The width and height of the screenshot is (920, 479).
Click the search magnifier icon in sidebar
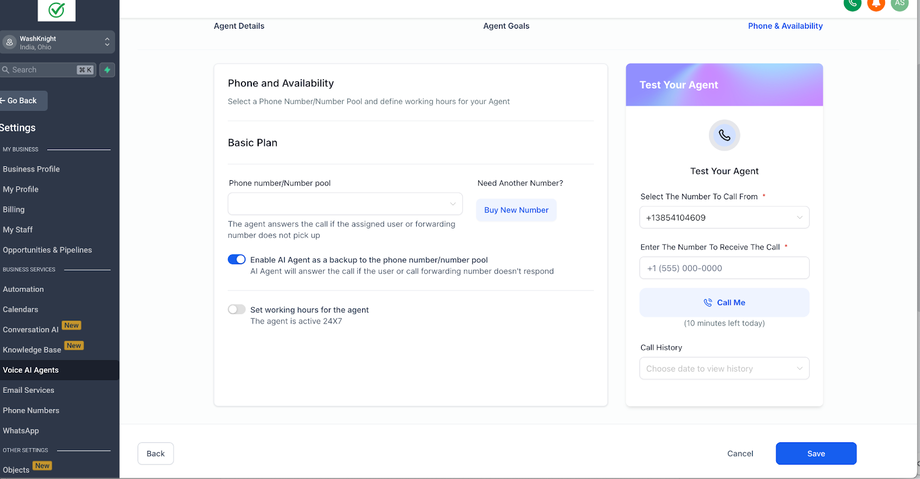(x=5, y=70)
